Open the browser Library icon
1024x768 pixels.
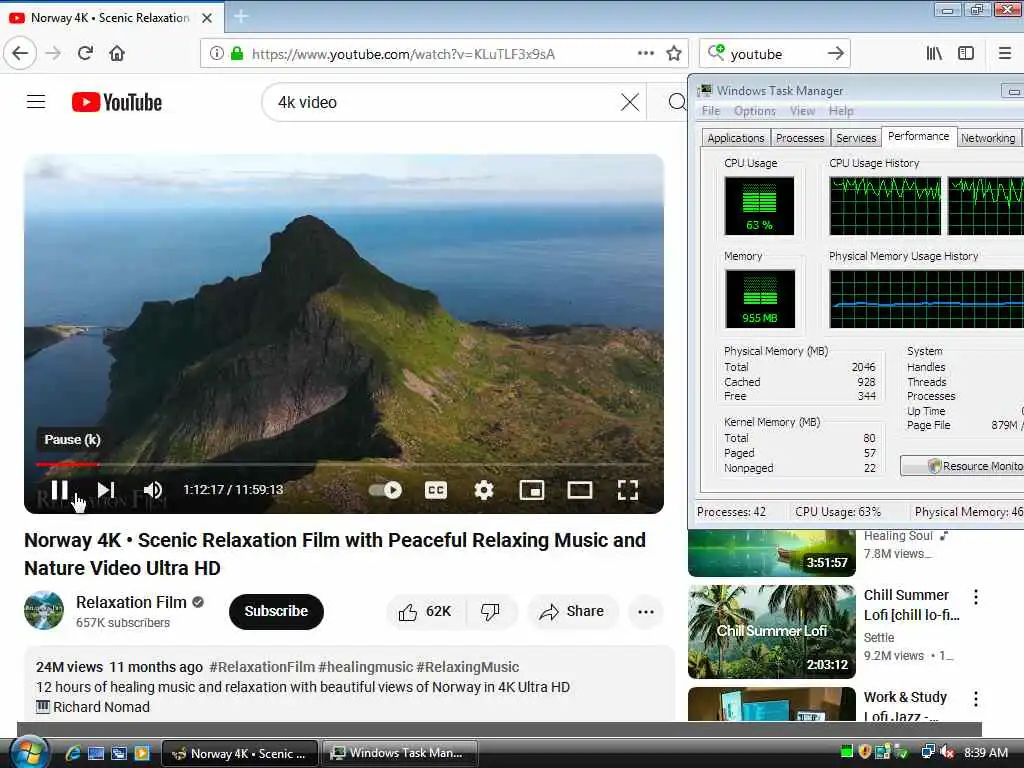(934, 53)
